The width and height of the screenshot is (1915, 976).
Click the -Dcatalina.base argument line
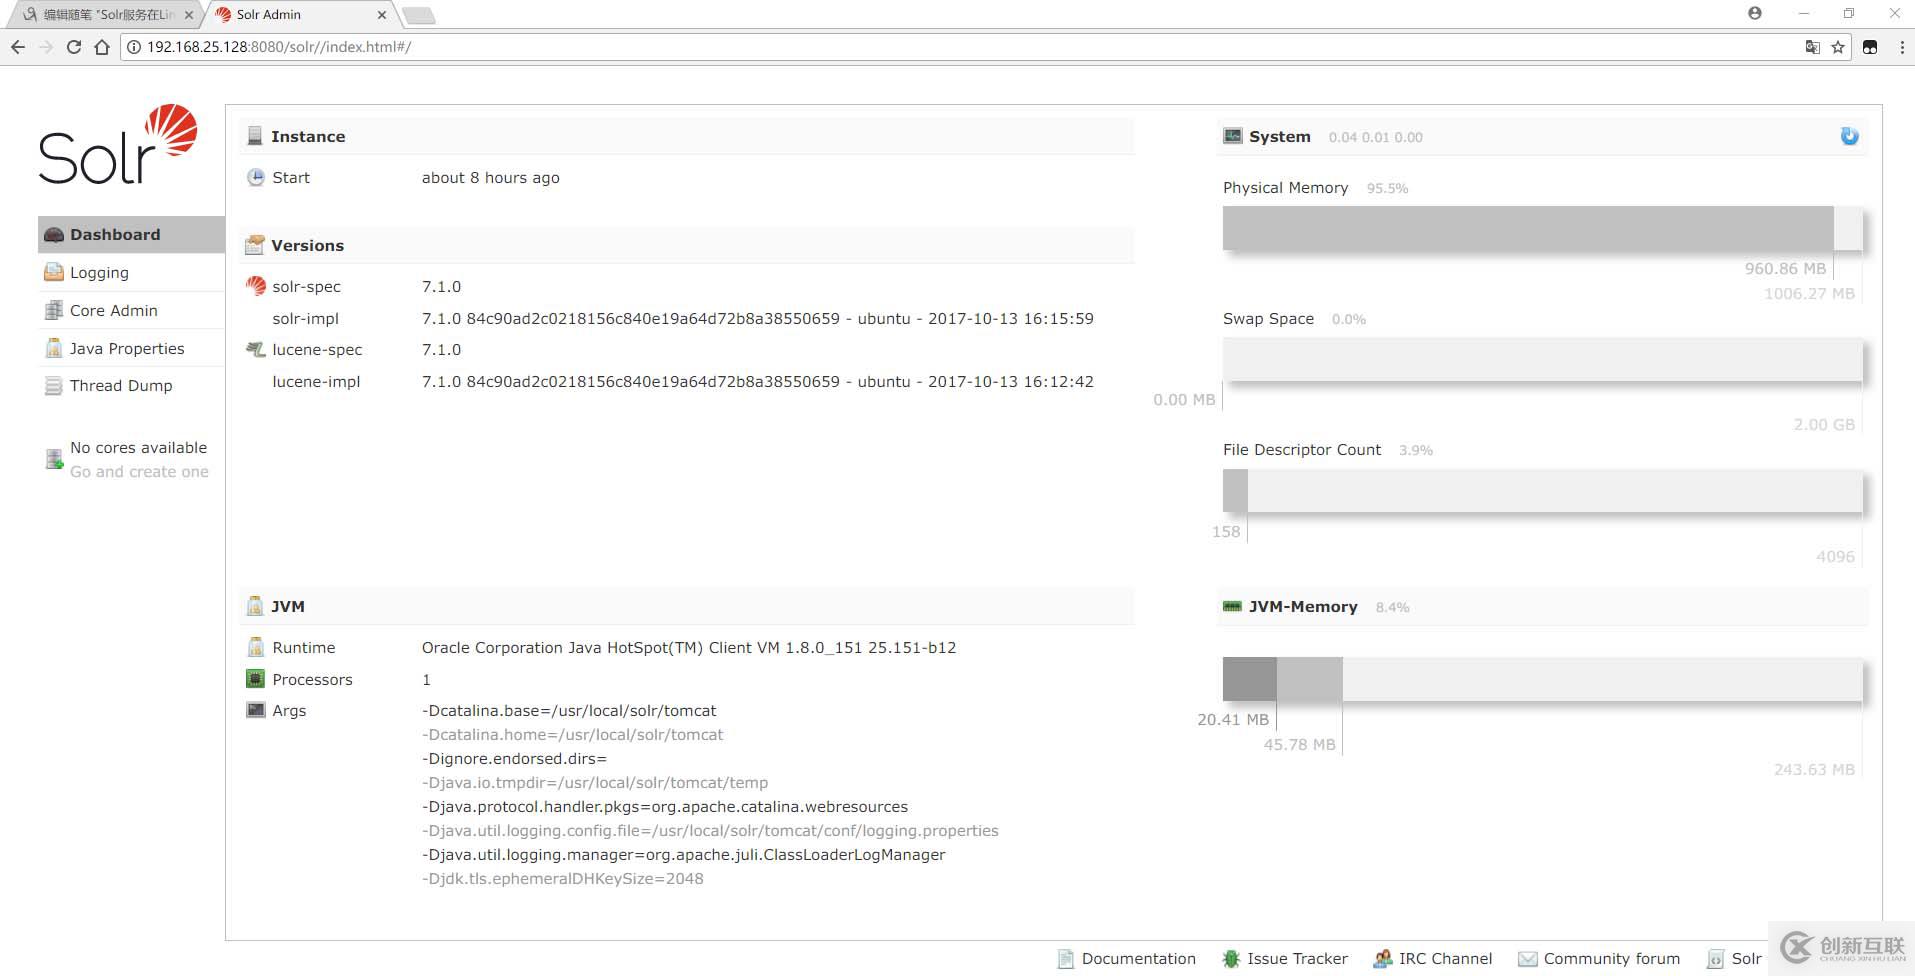pos(569,711)
